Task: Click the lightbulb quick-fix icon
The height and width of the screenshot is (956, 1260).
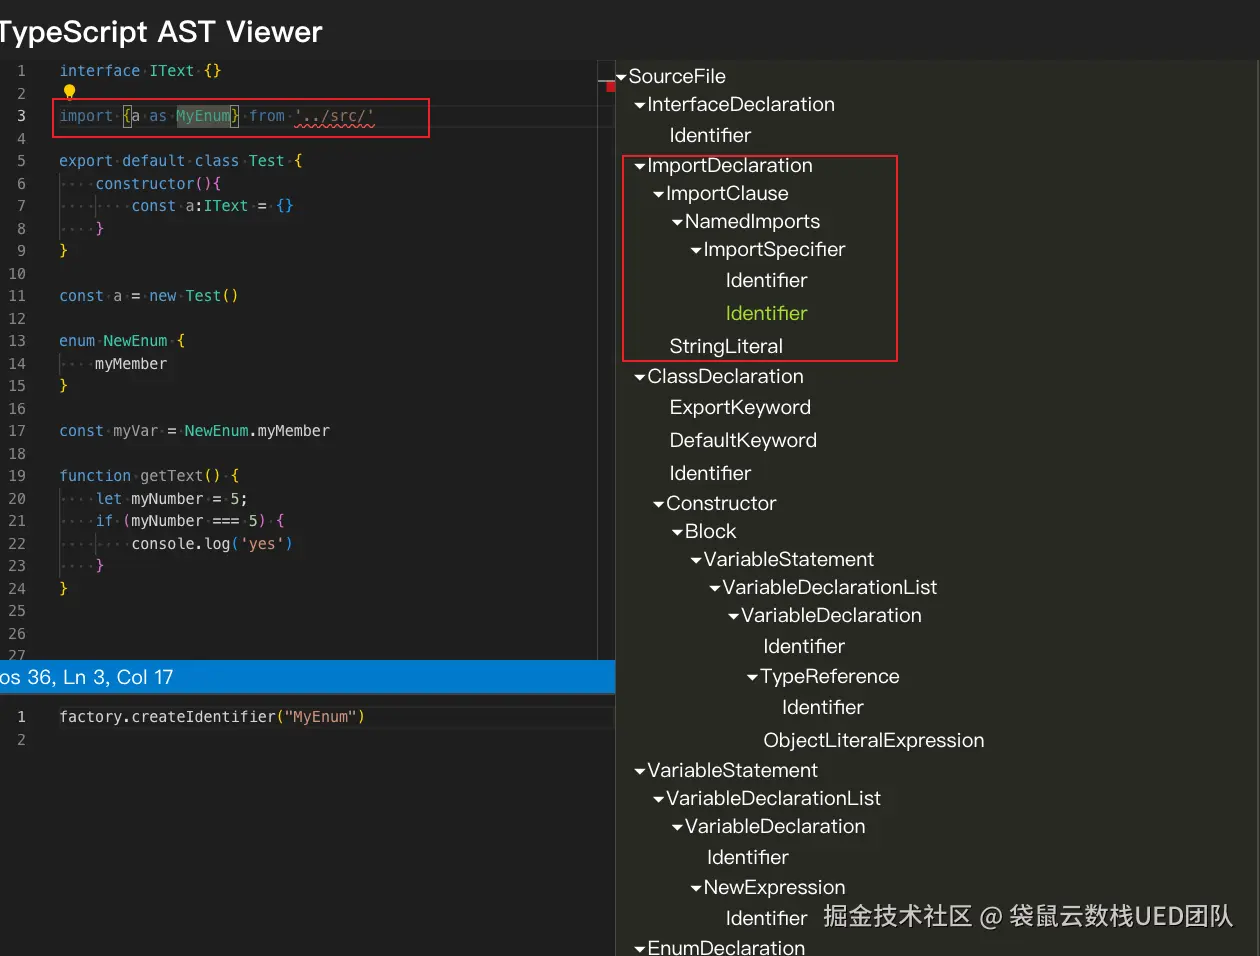Action: 69,92
